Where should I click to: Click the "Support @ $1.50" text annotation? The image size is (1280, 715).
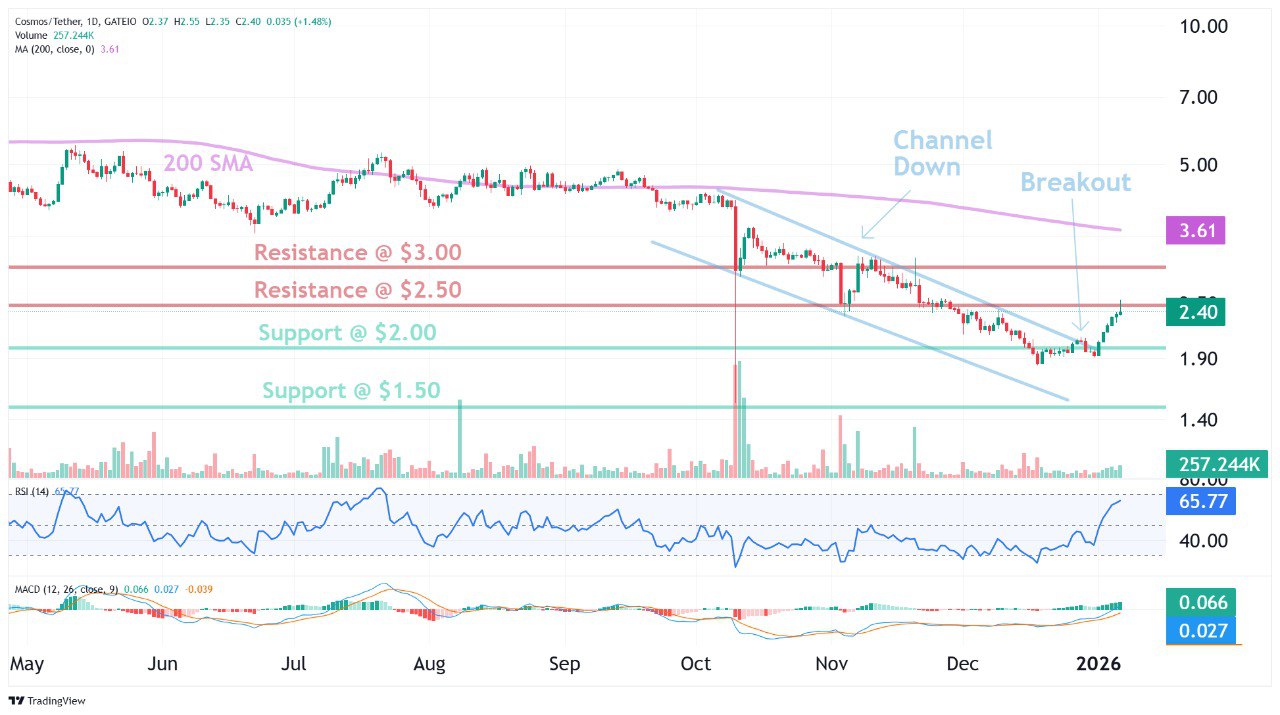(351, 390)
